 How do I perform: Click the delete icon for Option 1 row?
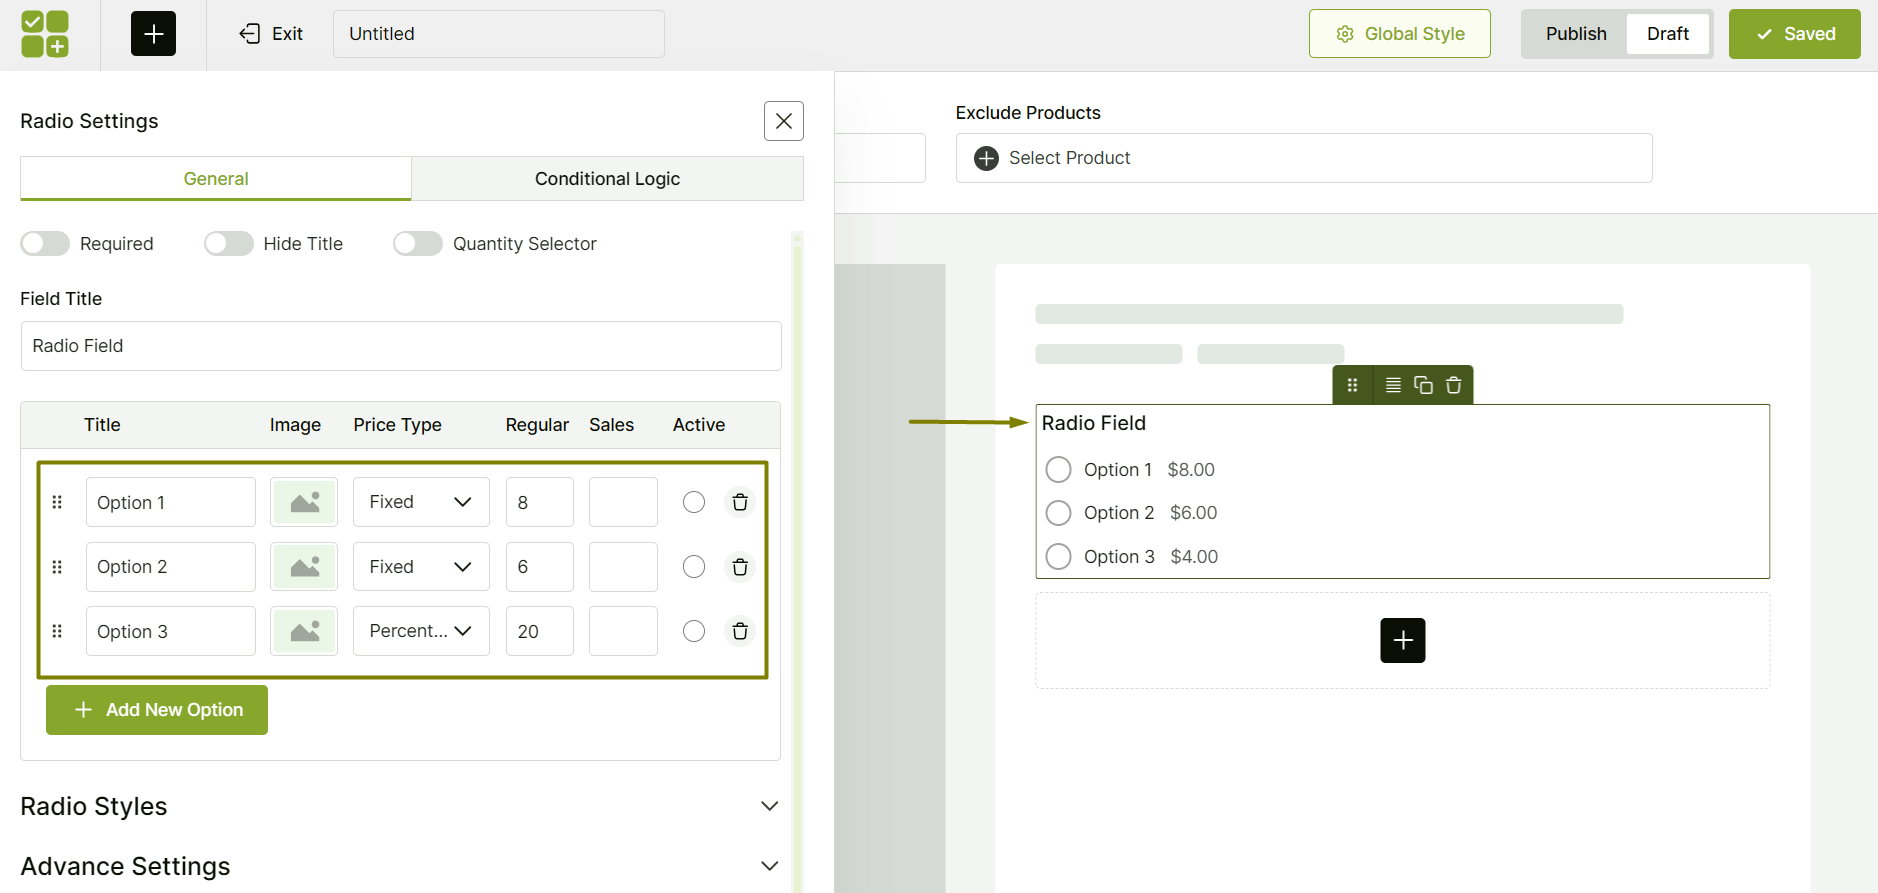[x=740, y=502]
